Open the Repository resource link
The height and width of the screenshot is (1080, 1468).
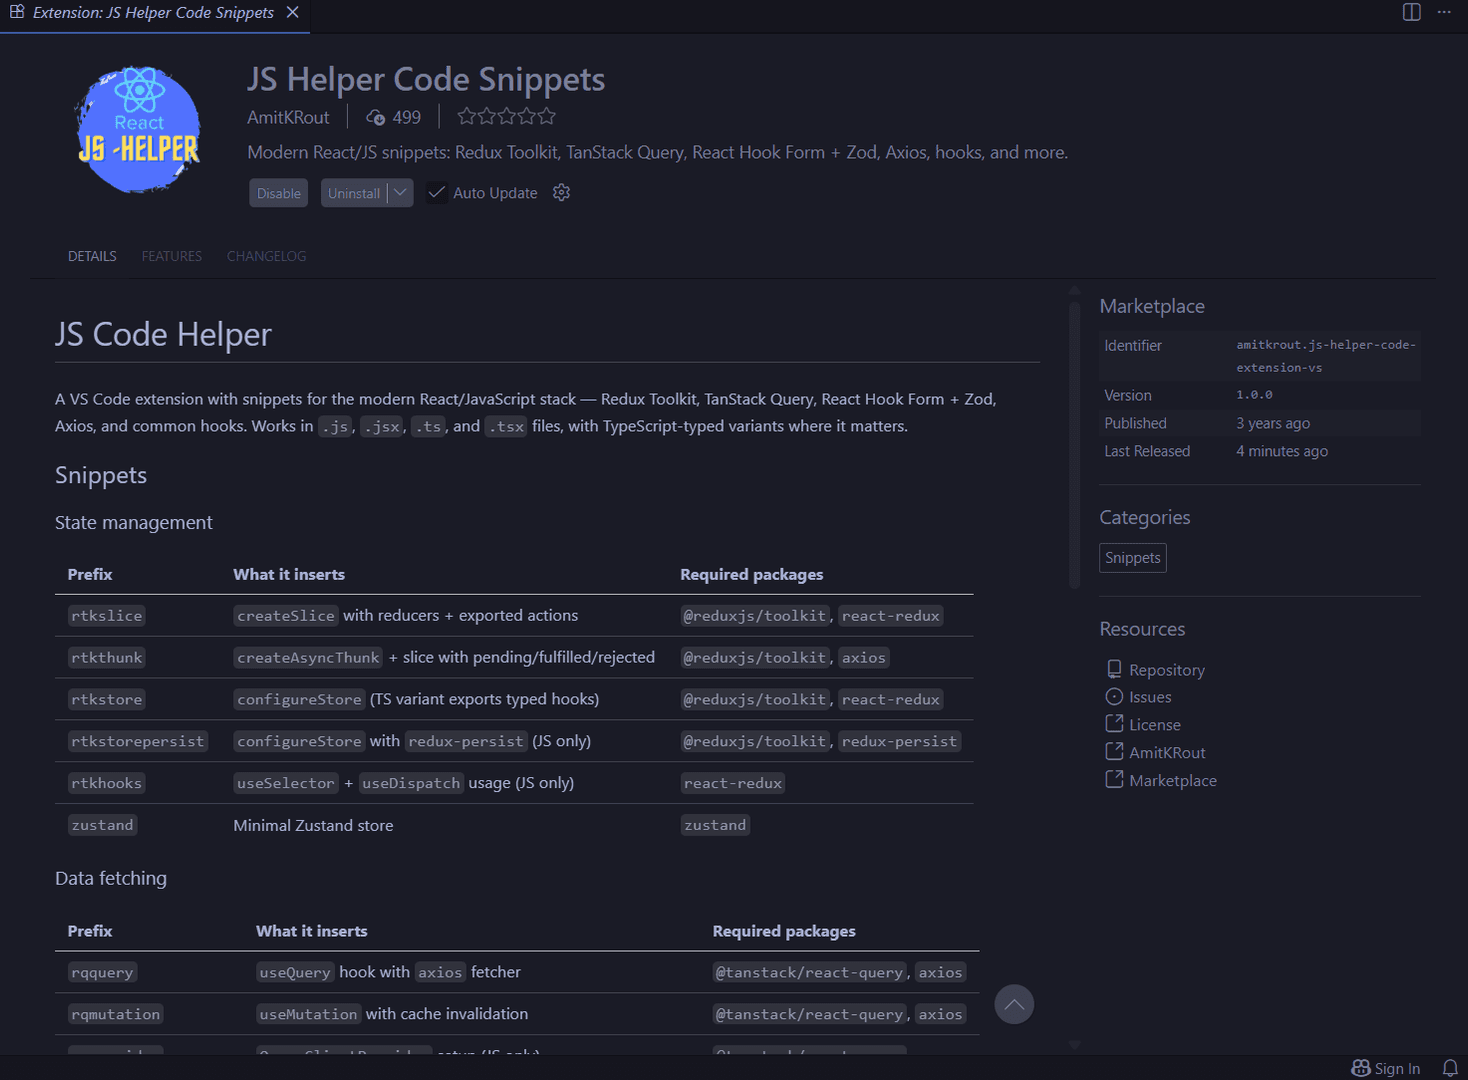coord(1166,670)
